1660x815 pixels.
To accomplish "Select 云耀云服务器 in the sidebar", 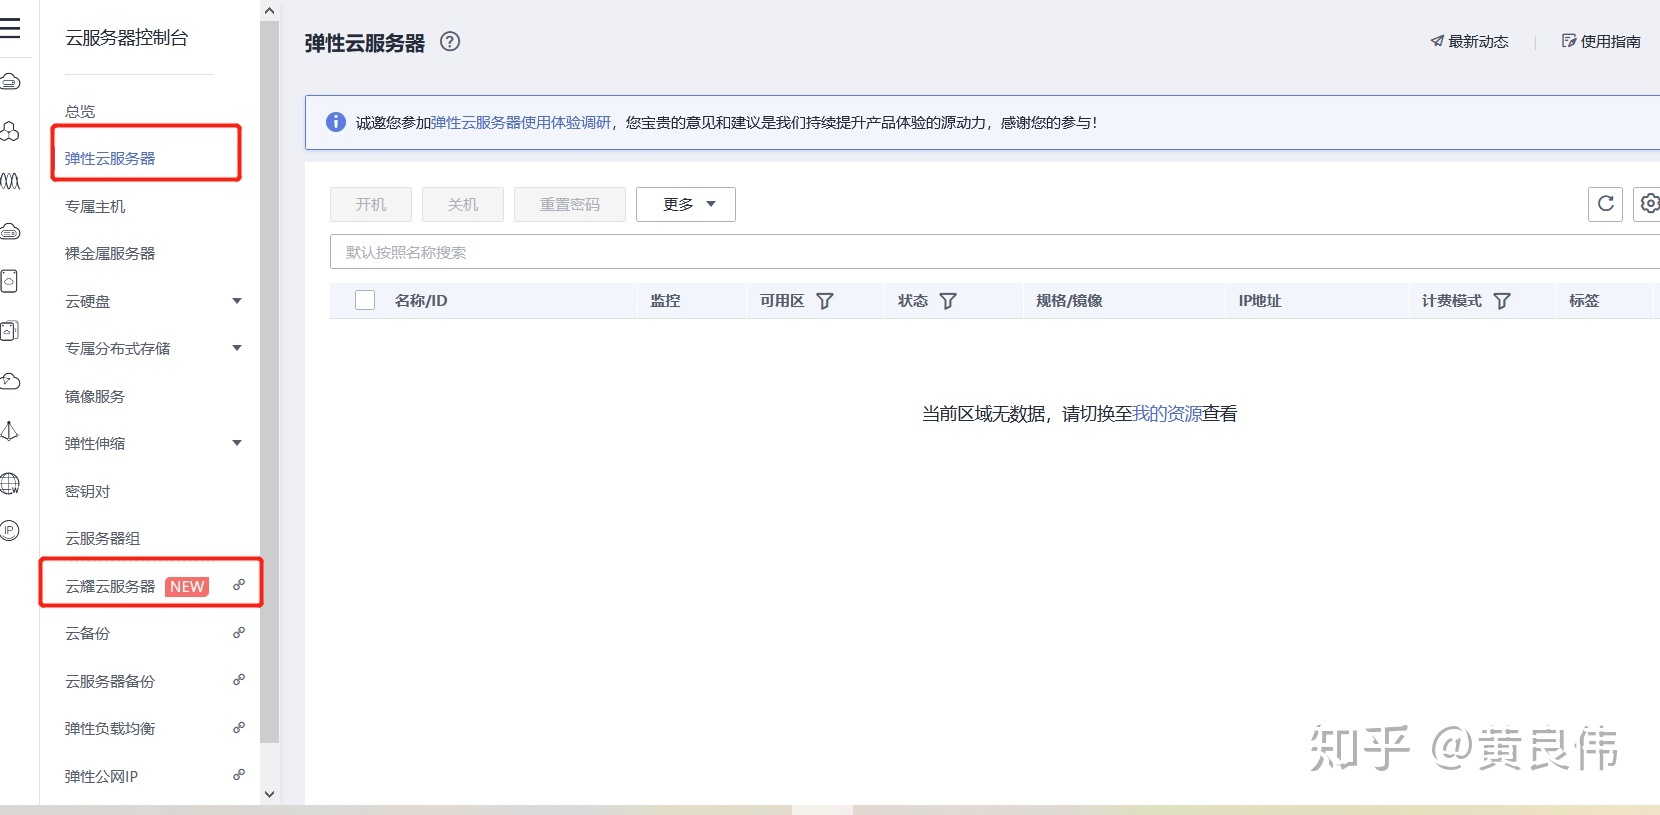I will tap(110, 586).
